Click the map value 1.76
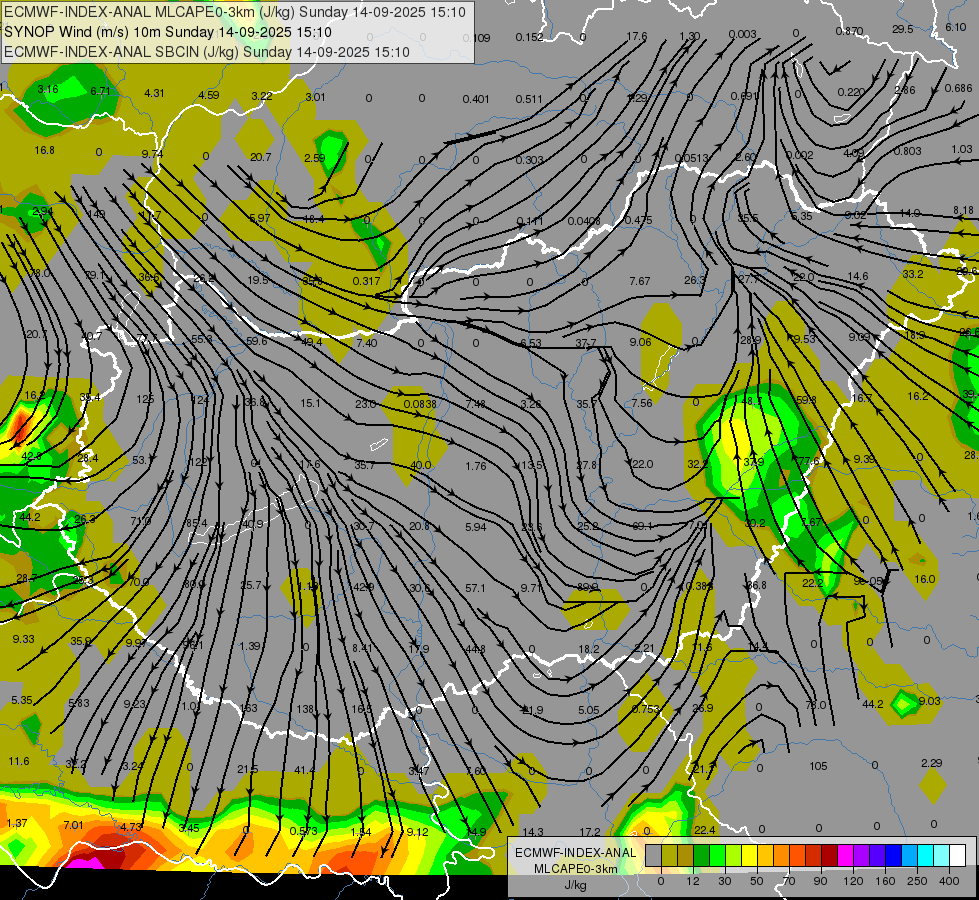This screenshot has width=979, height=900. point(475,465)
